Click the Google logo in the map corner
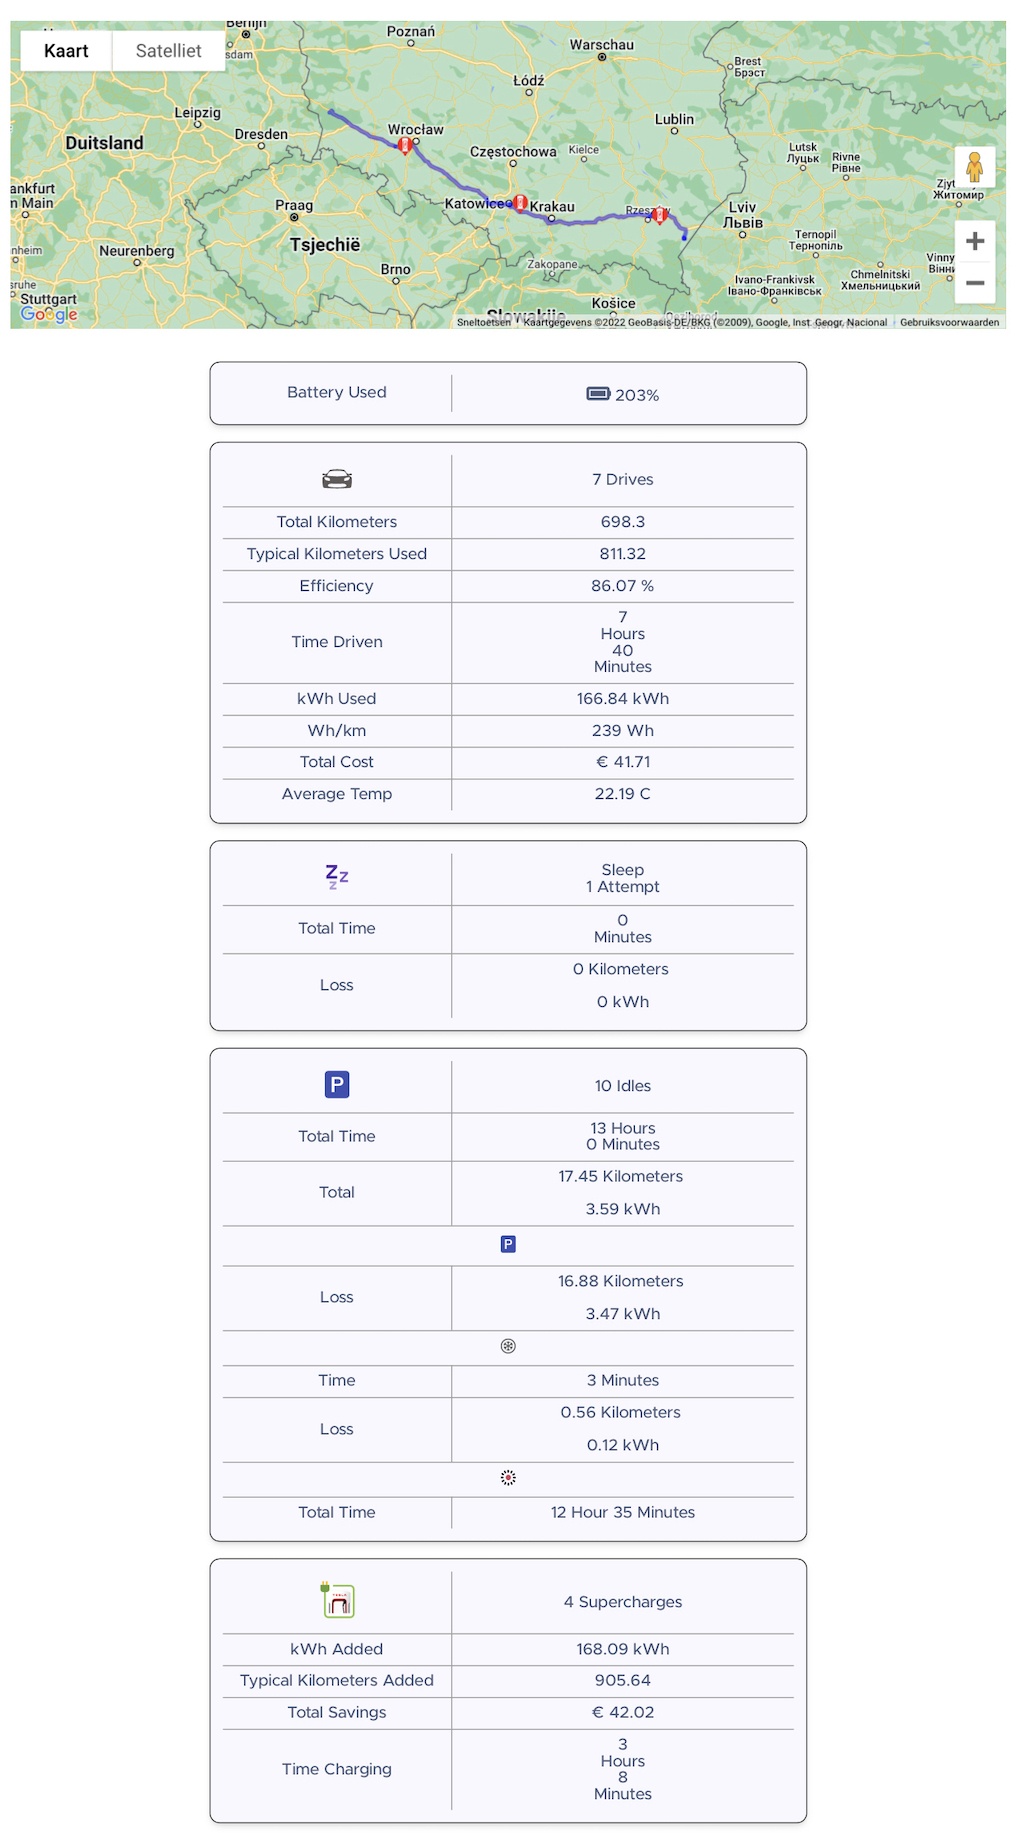 (49, 315)
